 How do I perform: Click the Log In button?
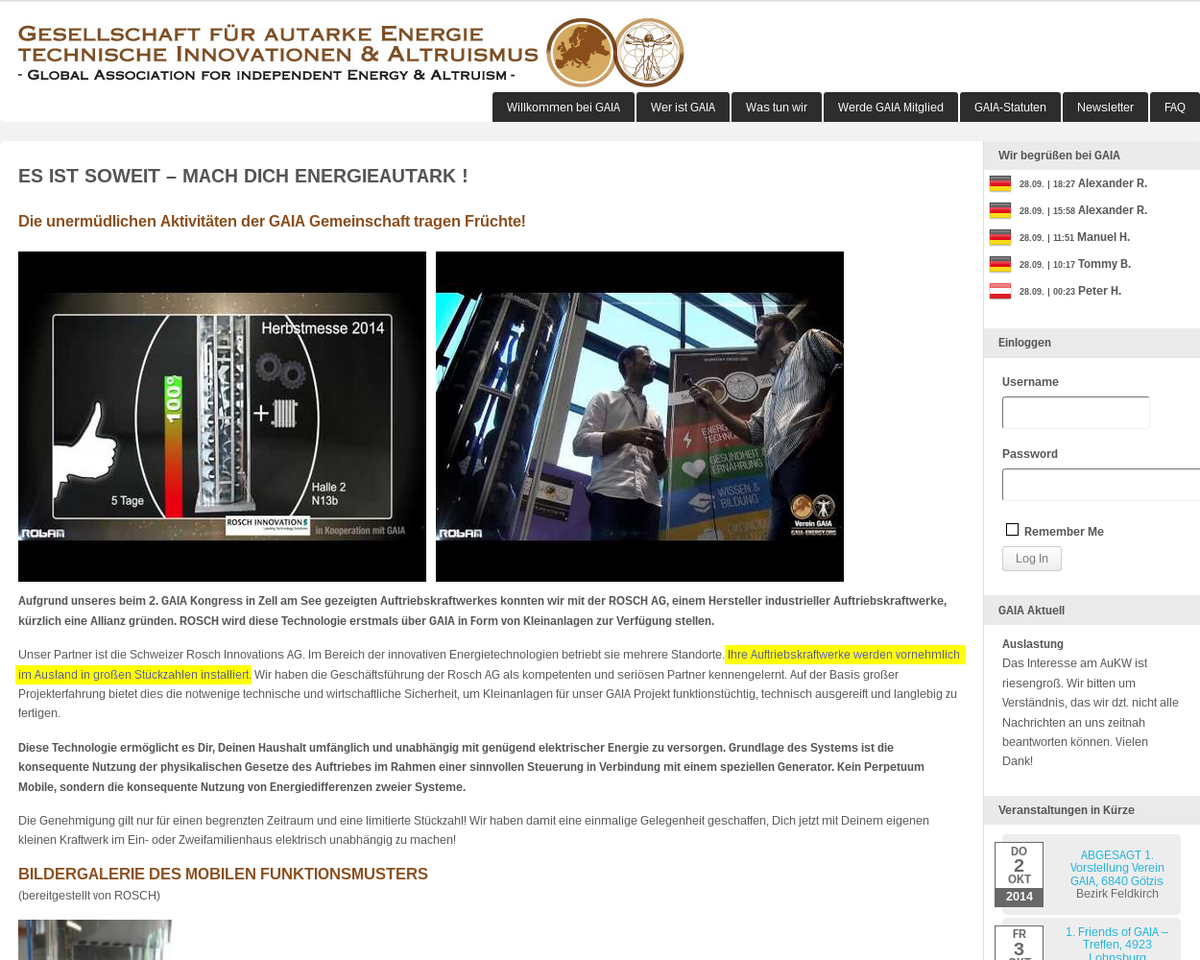coord(1032,559)
